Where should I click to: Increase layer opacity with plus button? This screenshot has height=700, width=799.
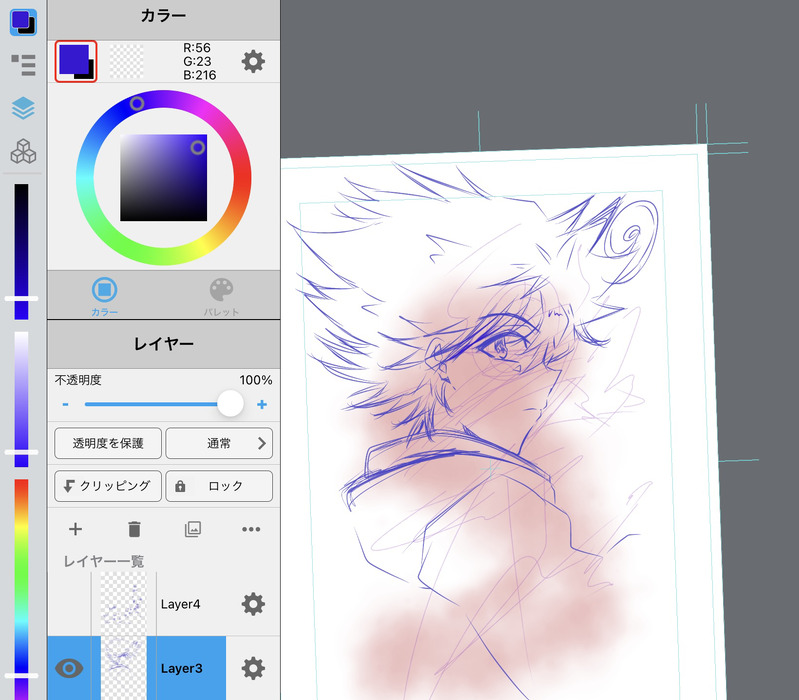pos(262,405)
